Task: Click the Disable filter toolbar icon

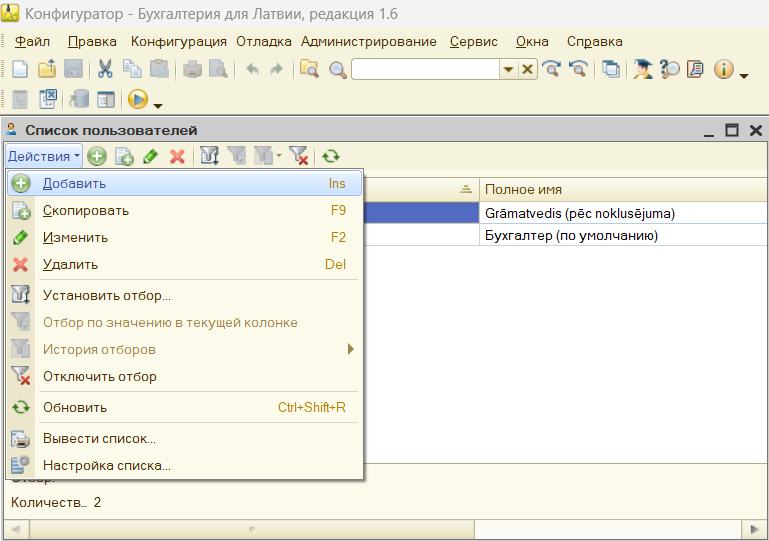Action: pyautogui.click(x=298, y=156)
